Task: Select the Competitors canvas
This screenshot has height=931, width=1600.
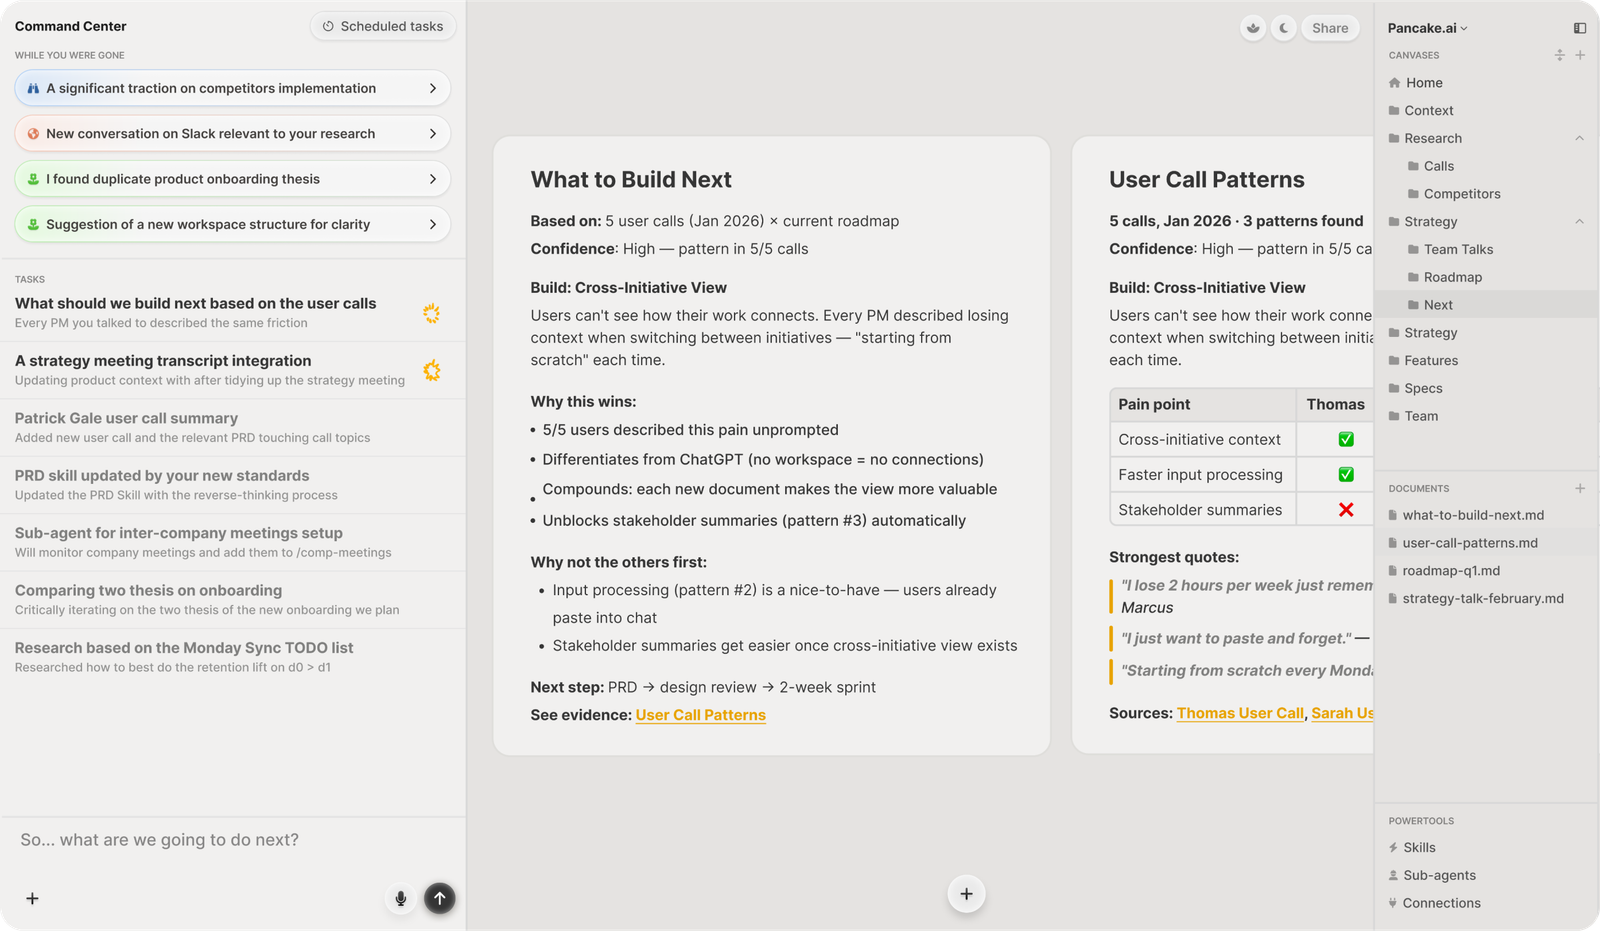Action: click(x=1461, y=193)
